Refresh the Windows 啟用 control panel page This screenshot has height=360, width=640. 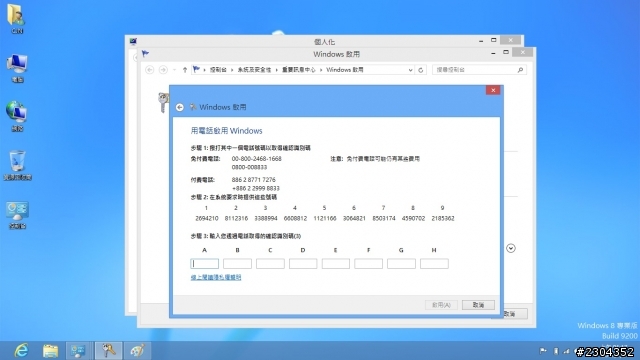pos(421,70)
